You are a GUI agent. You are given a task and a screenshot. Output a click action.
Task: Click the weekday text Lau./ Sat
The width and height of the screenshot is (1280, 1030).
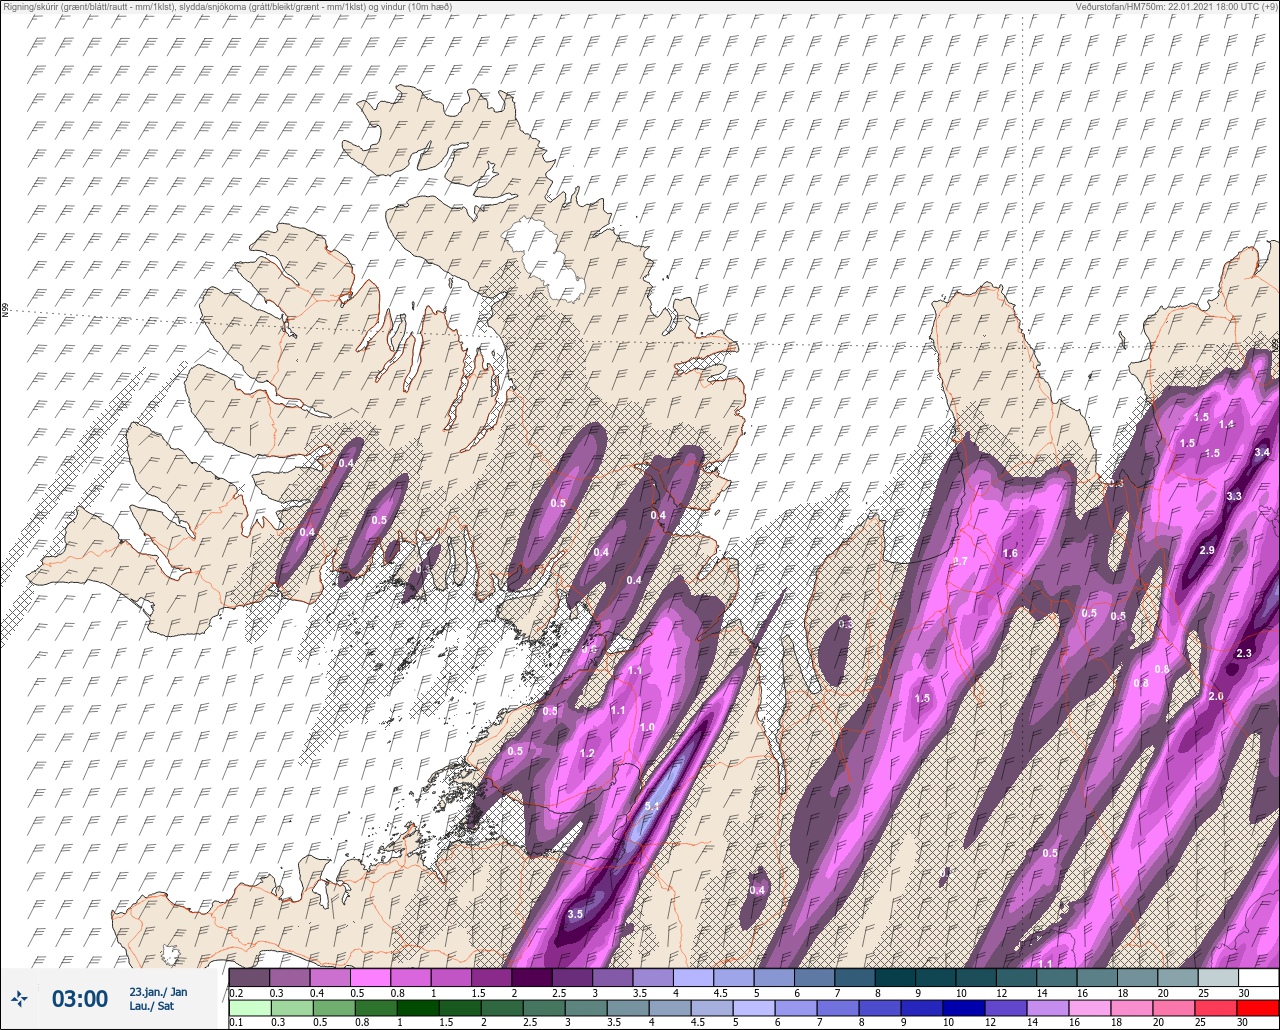coord(151,1006)
